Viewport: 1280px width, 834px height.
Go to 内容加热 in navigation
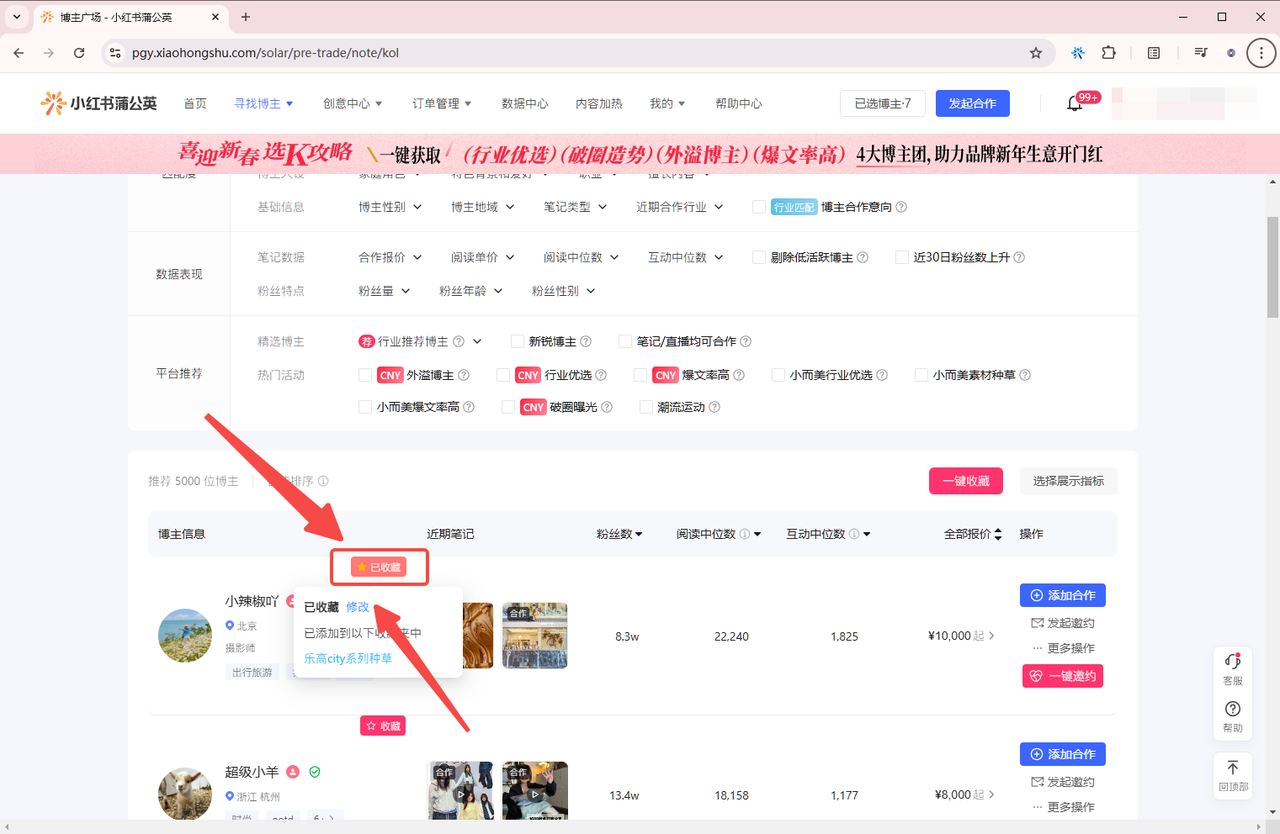tap(598, 103)
